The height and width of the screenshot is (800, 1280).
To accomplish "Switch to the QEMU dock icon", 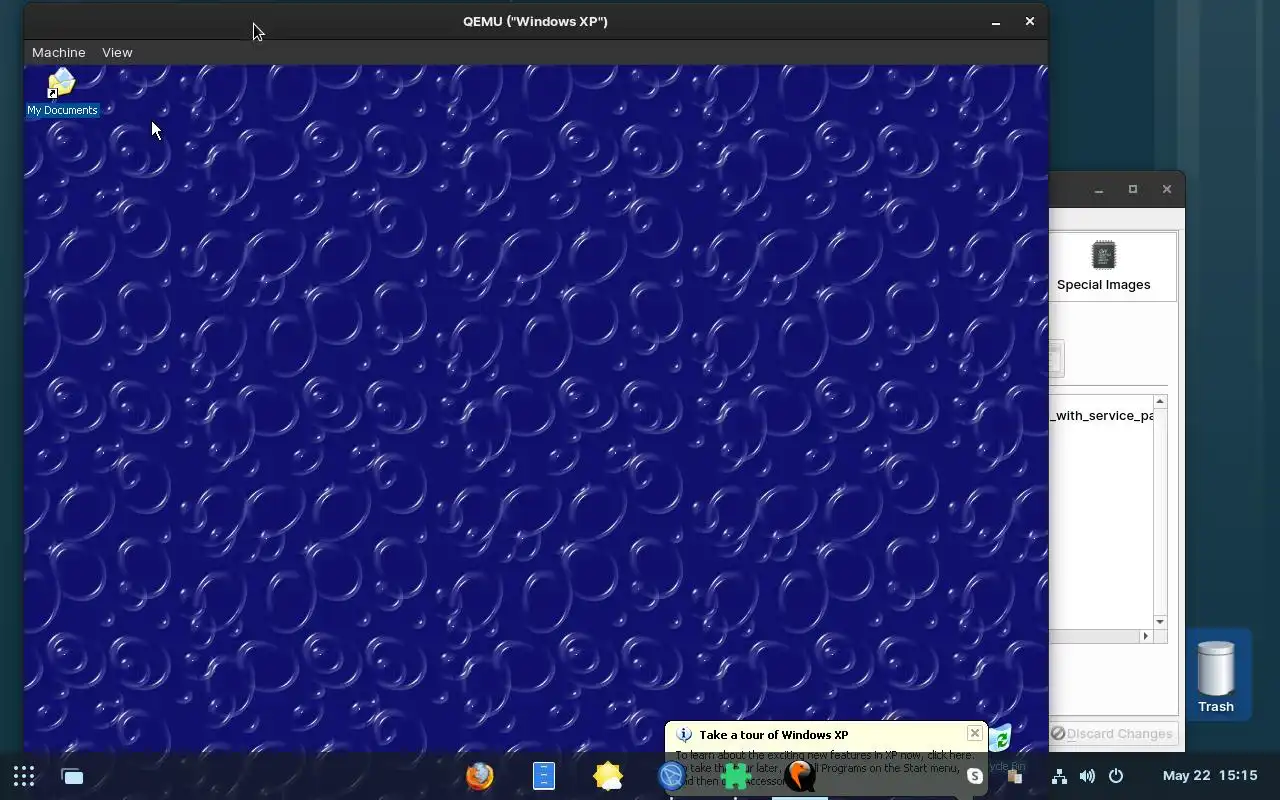I will pyautogui.click(x=800, y=776).
